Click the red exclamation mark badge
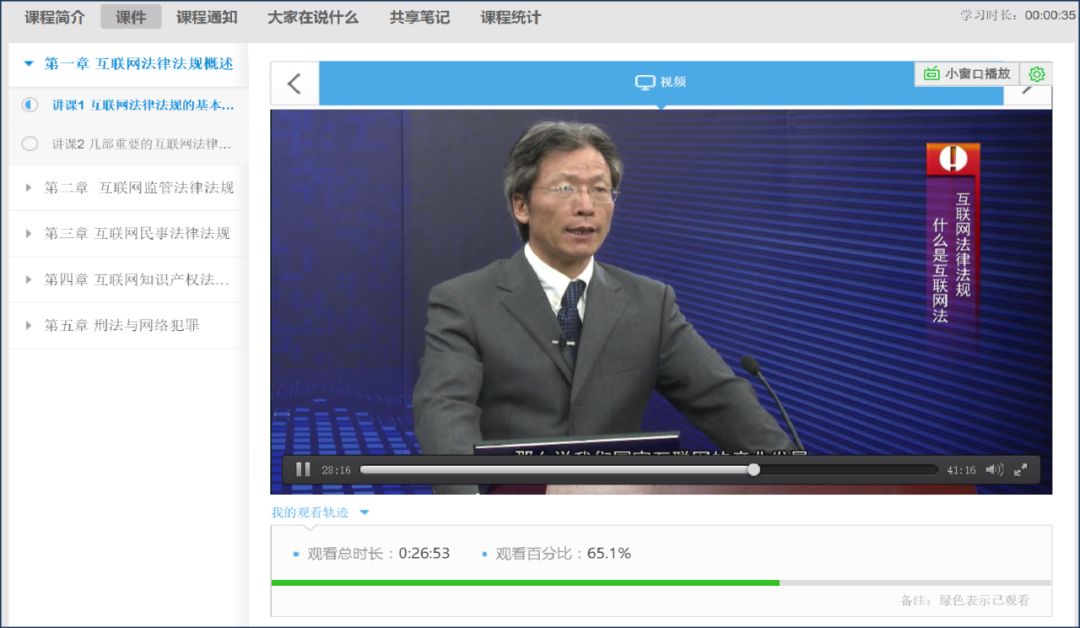Image resolution: width=1080 pixels, height=628 pixels. pyautogui.click(x=952, y=159)
